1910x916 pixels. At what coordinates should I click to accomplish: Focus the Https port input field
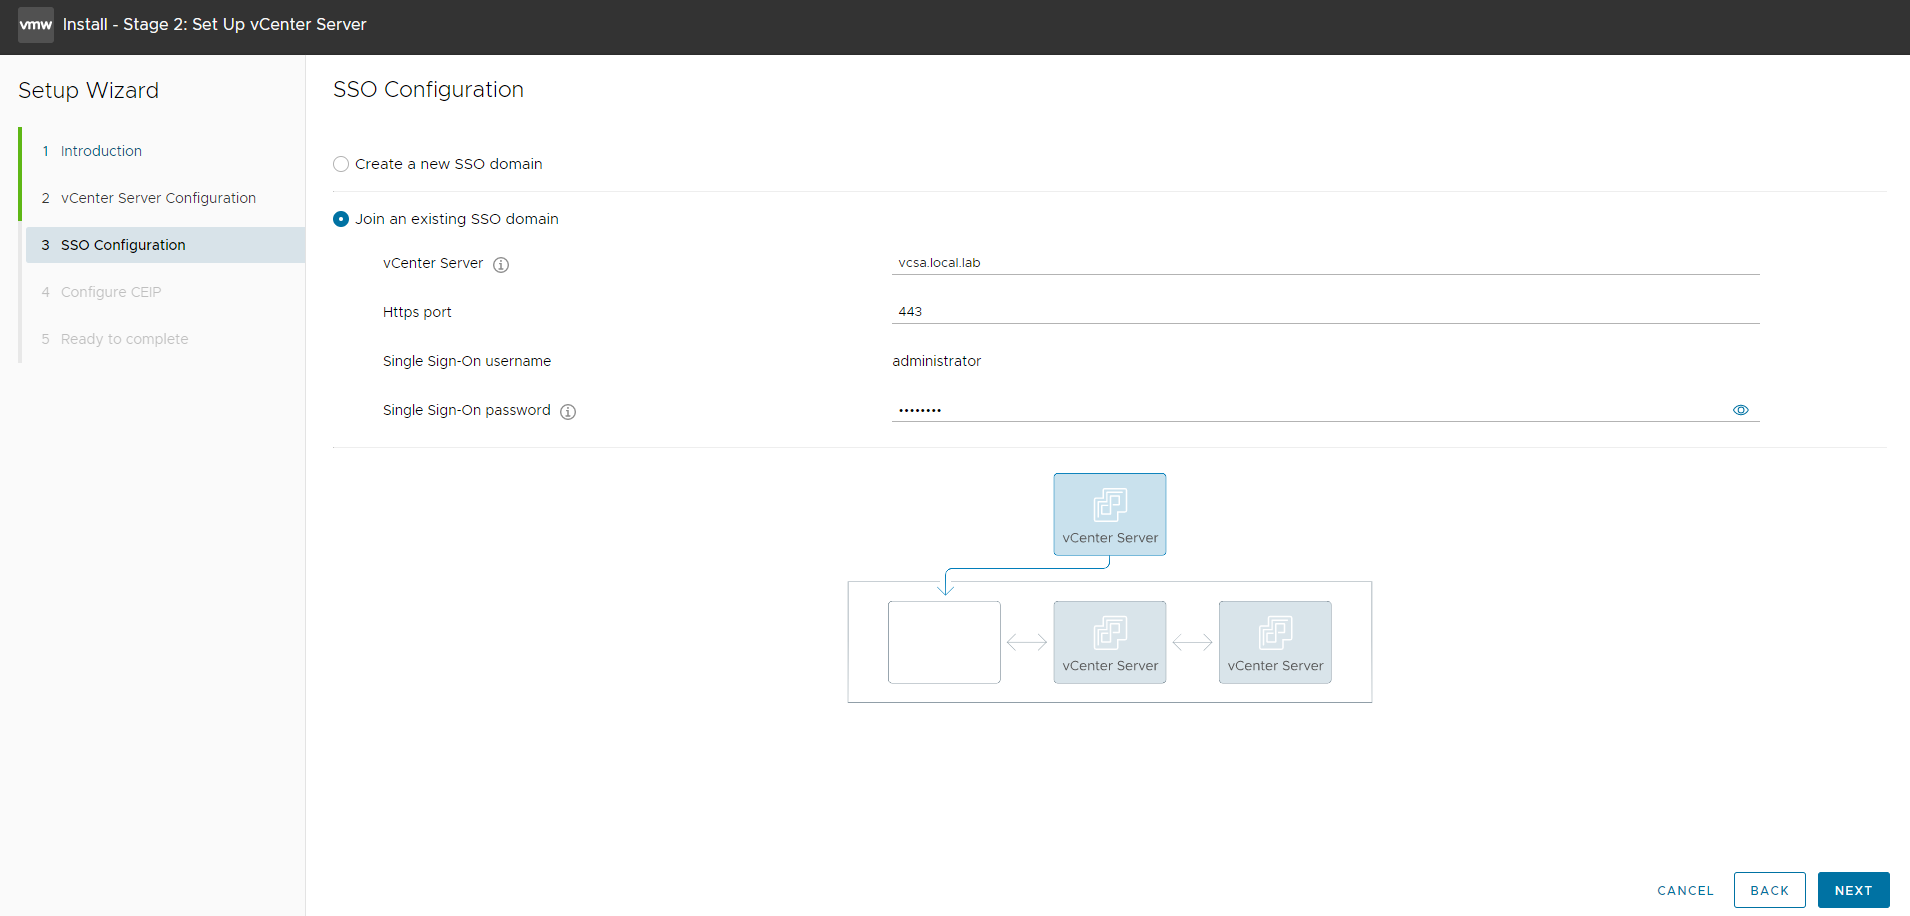click(1326, 312)
